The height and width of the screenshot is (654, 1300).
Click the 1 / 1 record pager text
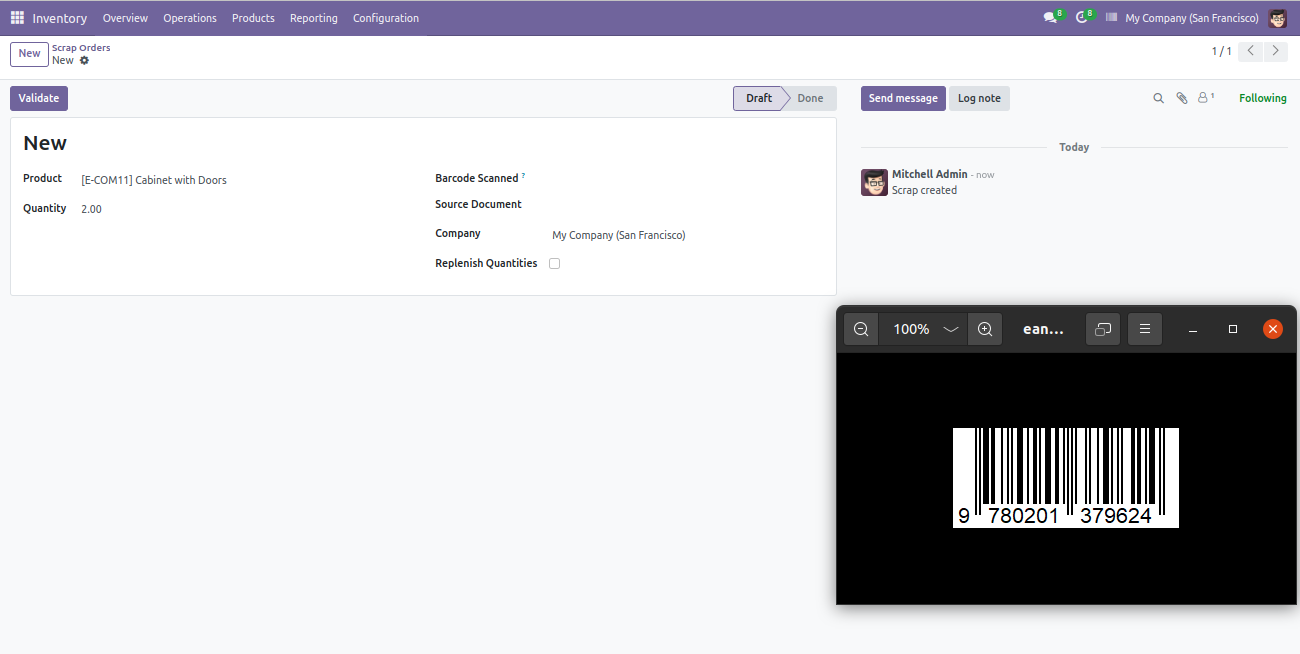(x=1222, y=51)
